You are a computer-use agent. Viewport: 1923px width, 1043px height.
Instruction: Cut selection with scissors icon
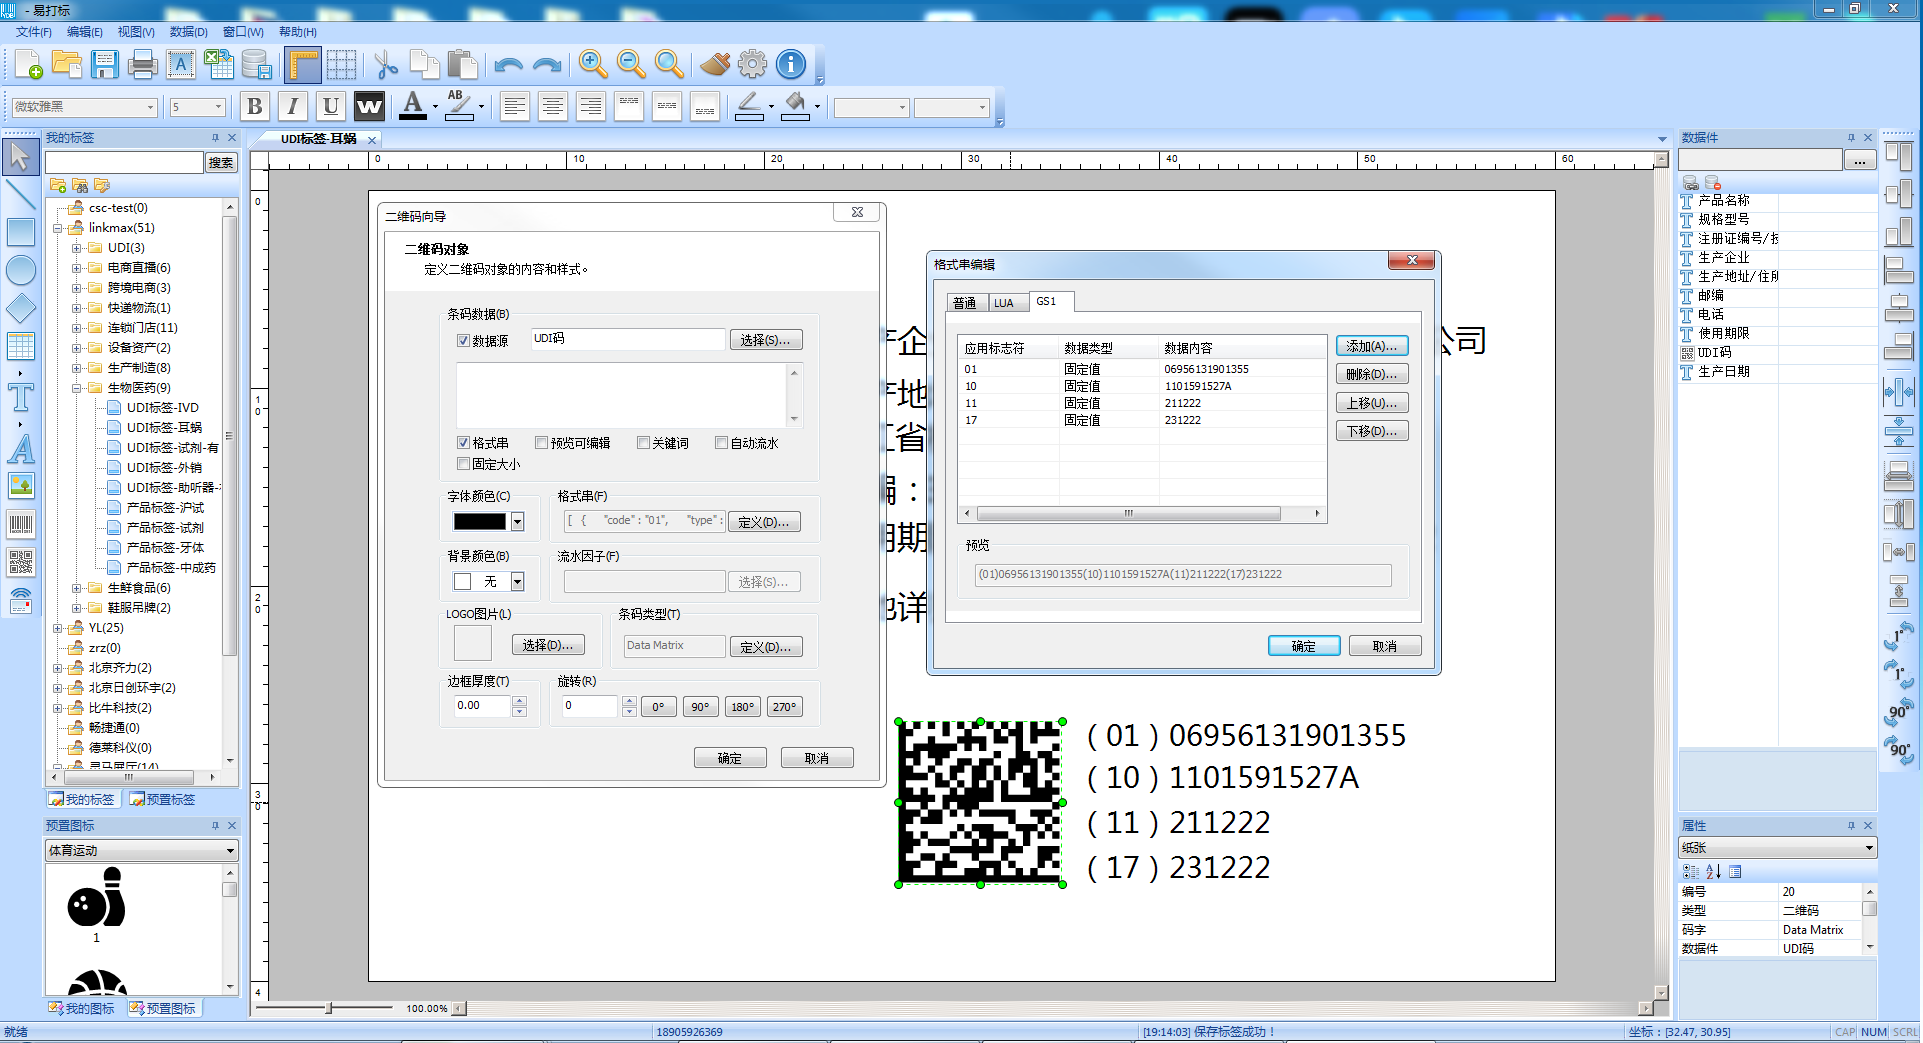pyautogui.click(x=386, y=65)
